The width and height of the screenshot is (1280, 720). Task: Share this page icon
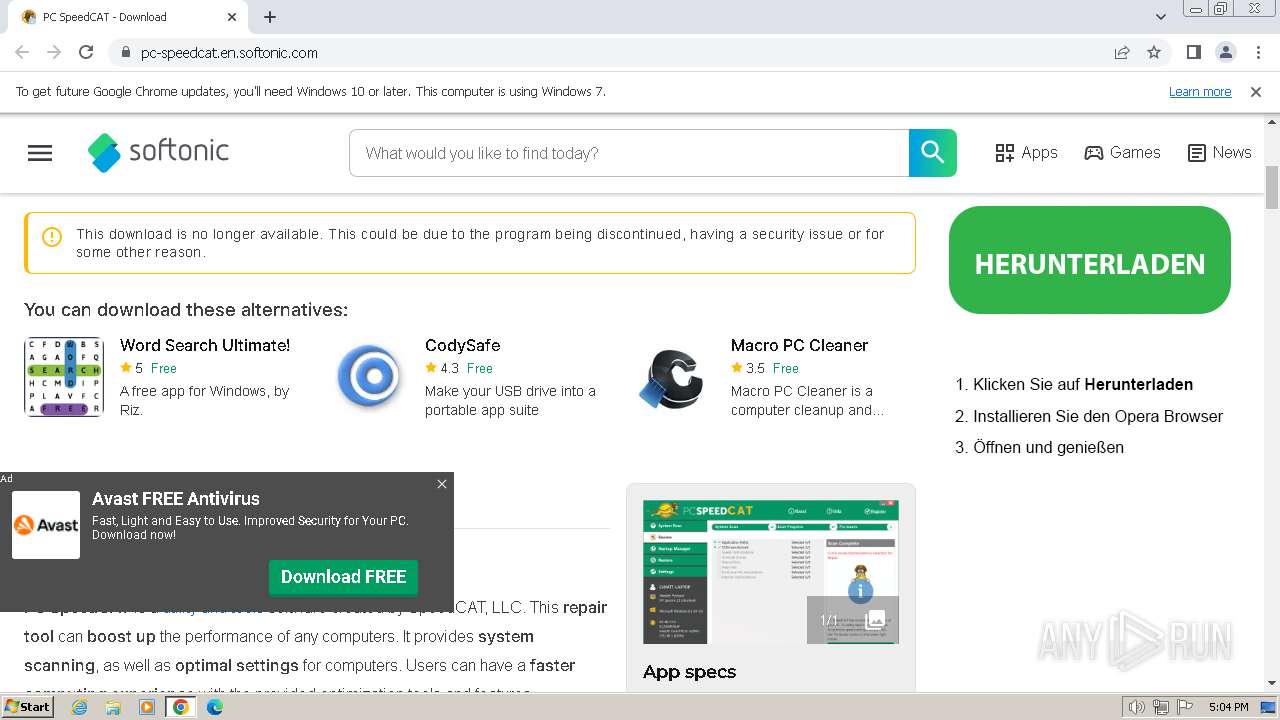click(1122, 52)
